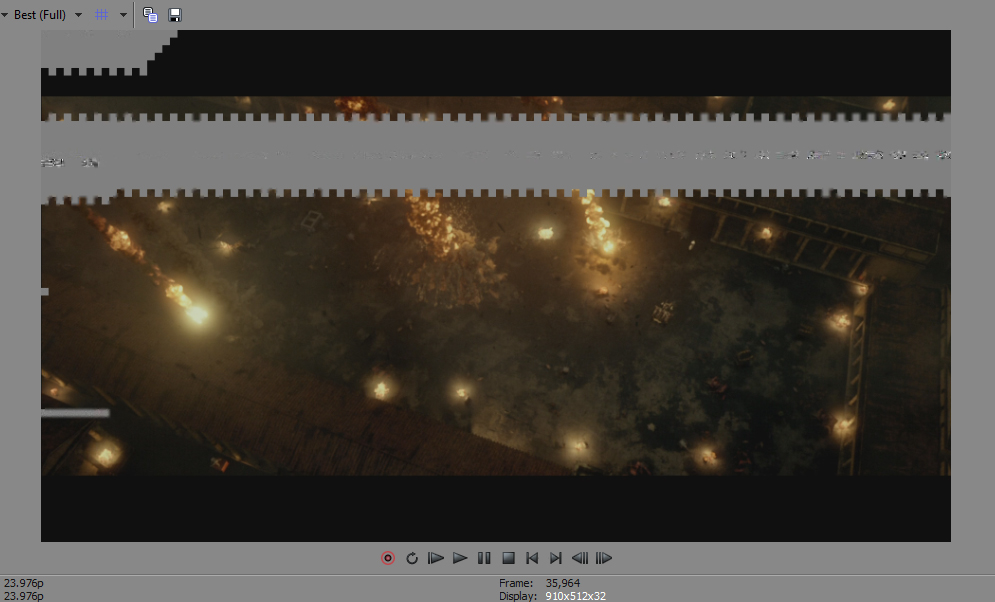Click the Frame: label
Image resolution: width=995 pixels, height=602 pixels.
click(x=516, y=583)
